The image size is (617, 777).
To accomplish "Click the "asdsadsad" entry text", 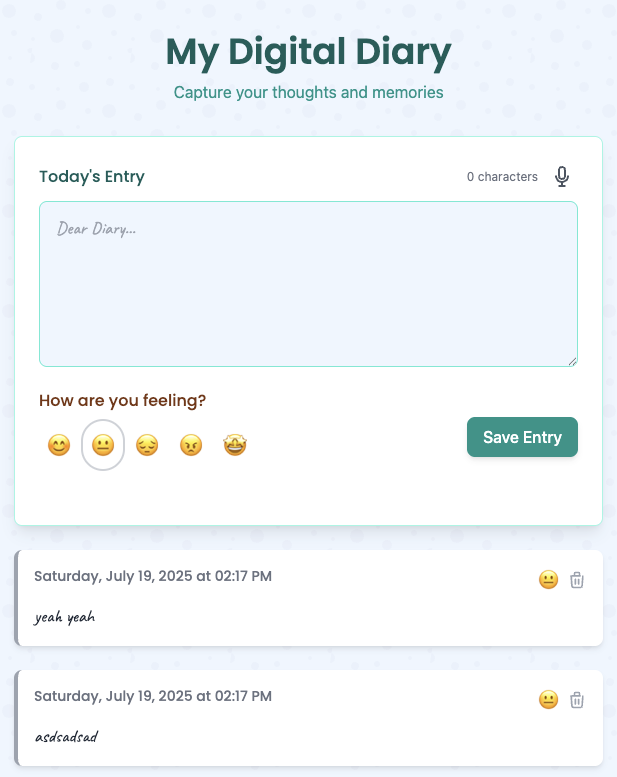I will point(66,737).
